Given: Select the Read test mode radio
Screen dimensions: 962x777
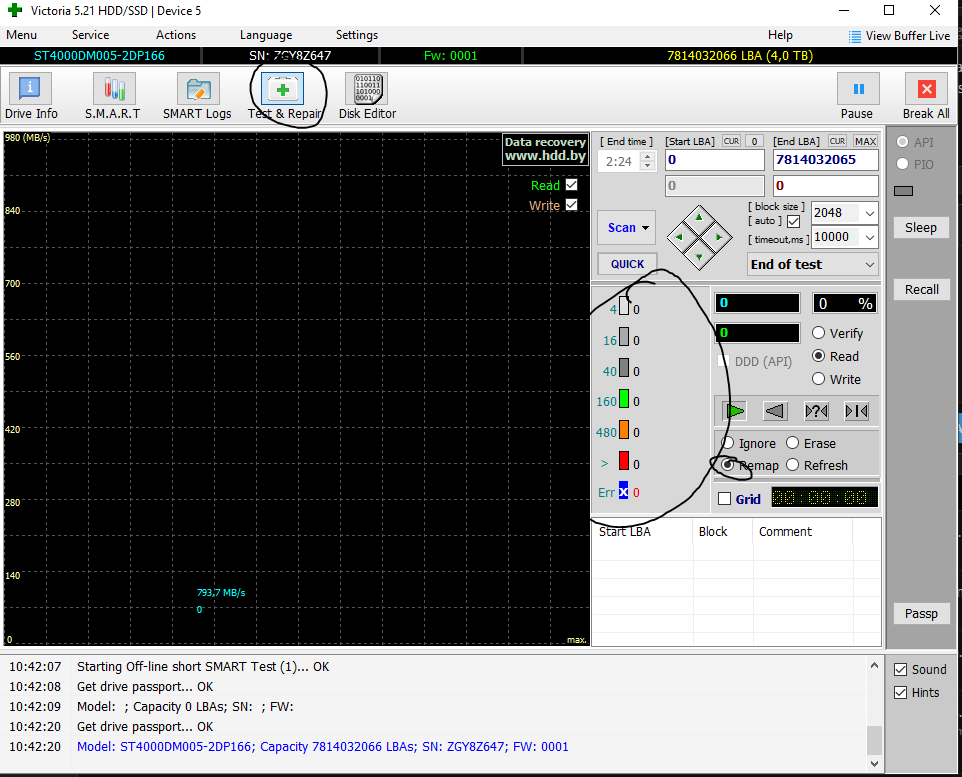Looking at the screenshot, I should [x=818, y=356].
